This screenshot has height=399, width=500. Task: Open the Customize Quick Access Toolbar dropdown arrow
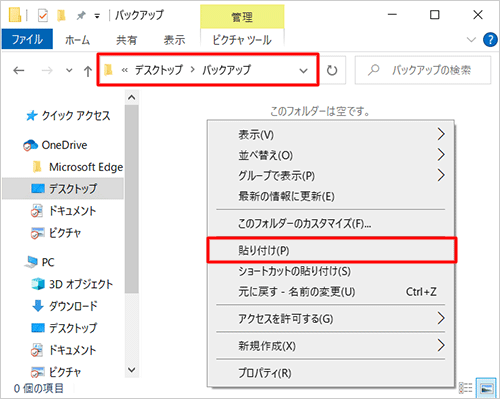coord(97,16)
